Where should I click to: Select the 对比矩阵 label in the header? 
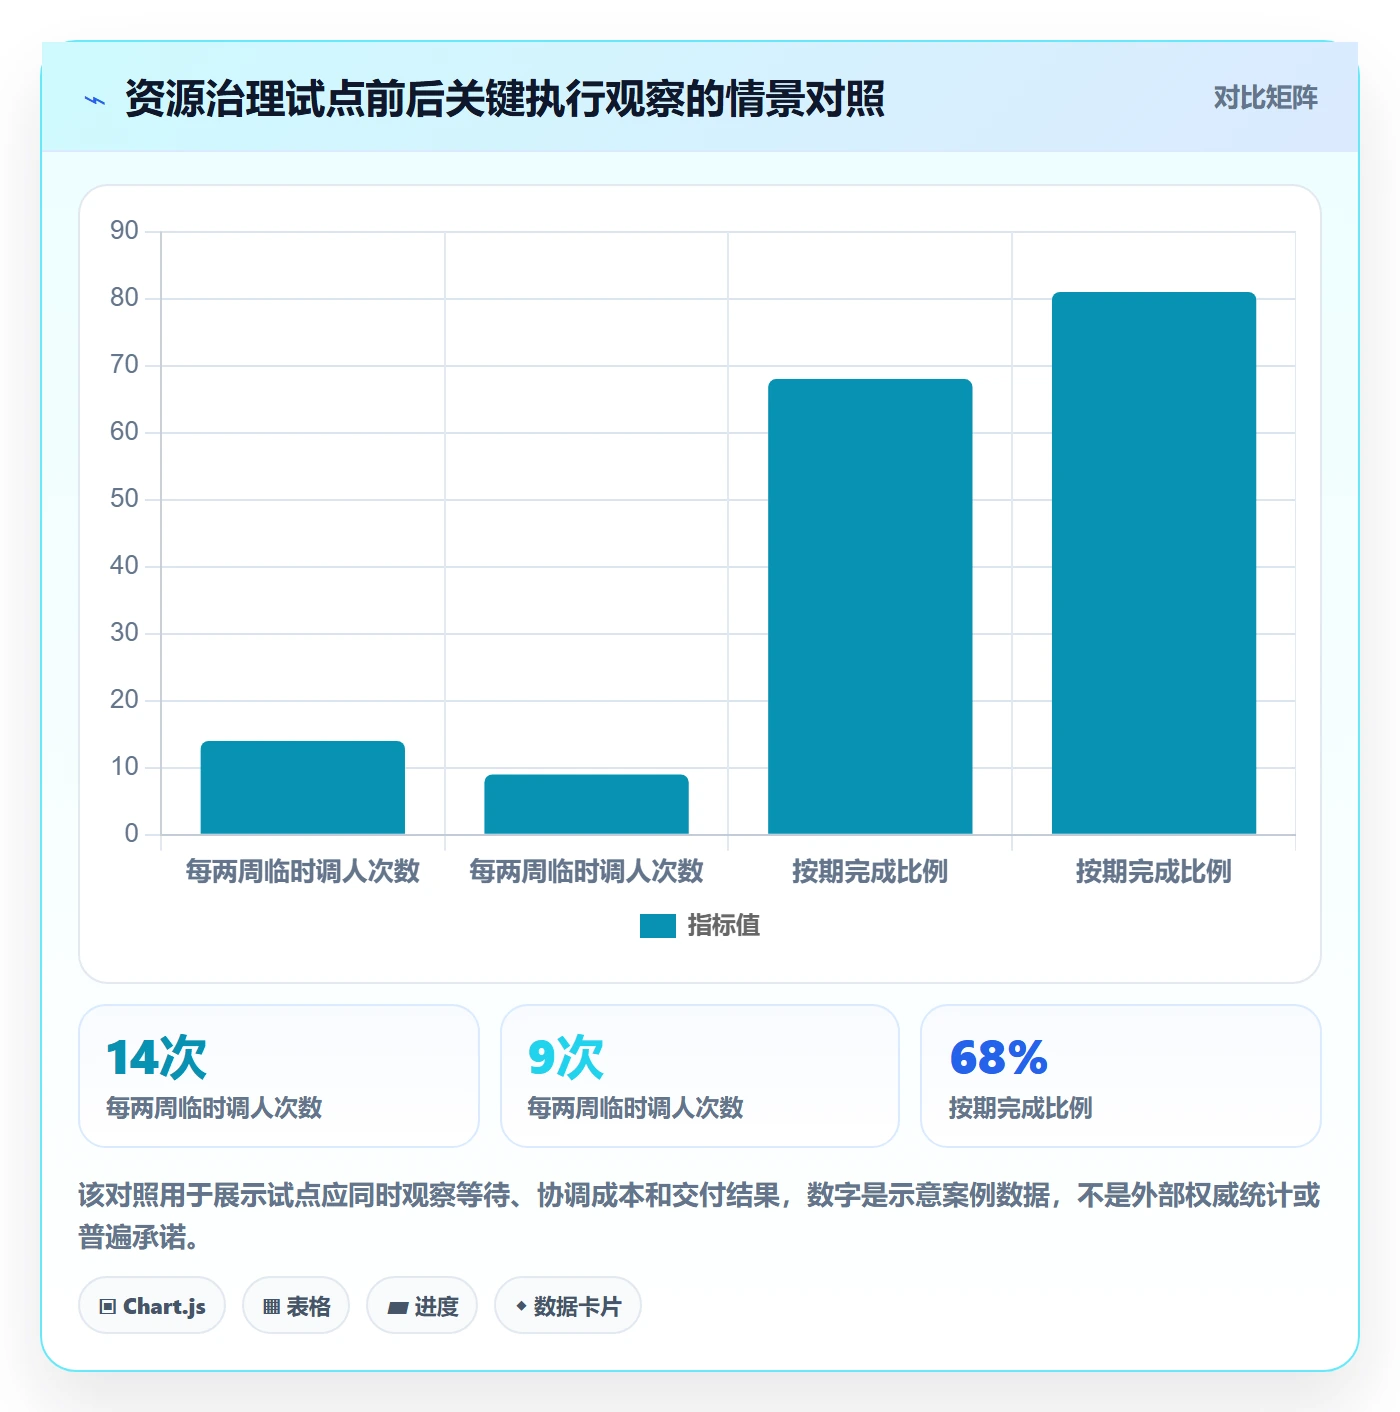[1265, 98]
